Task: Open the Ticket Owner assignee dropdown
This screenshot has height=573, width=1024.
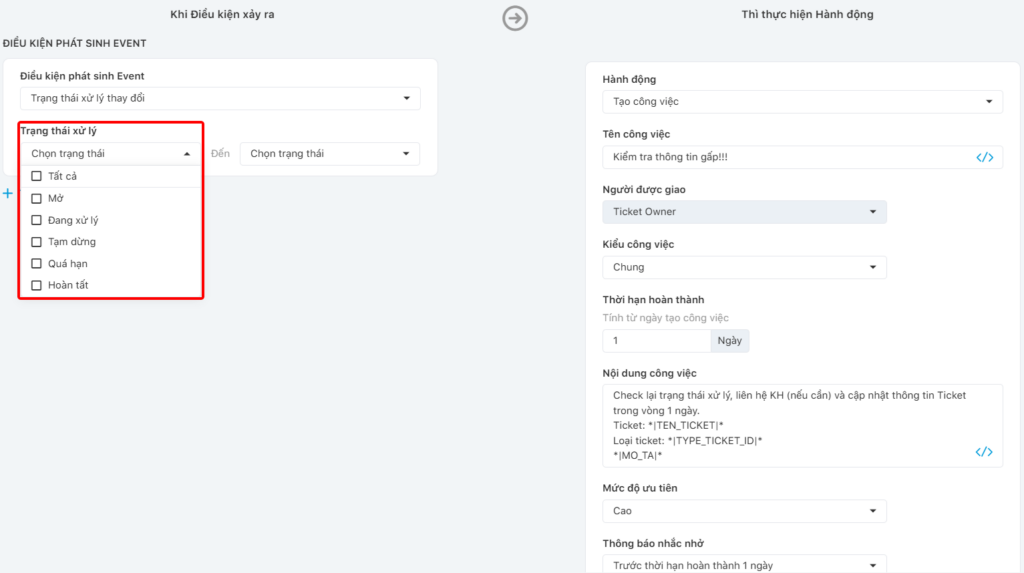Action: [x=744, y=212]
